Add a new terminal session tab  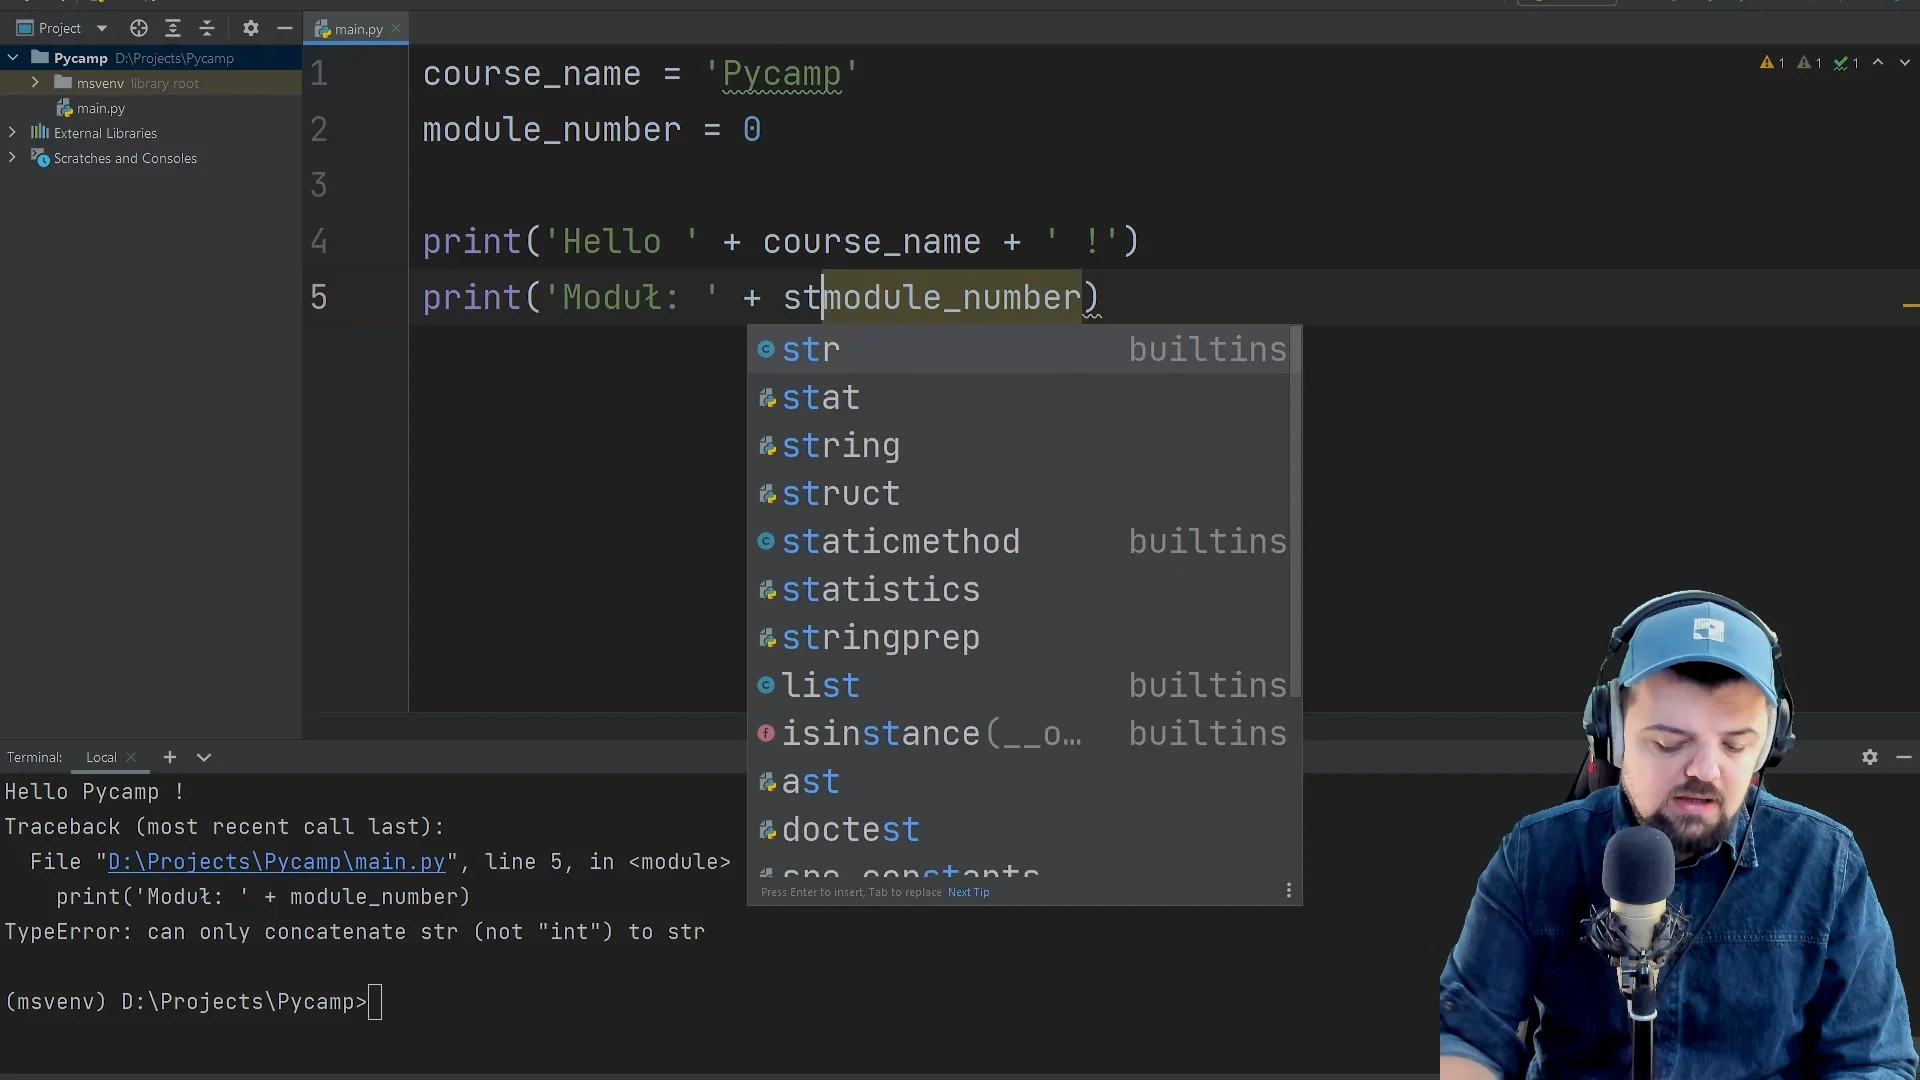click(170, 757)
